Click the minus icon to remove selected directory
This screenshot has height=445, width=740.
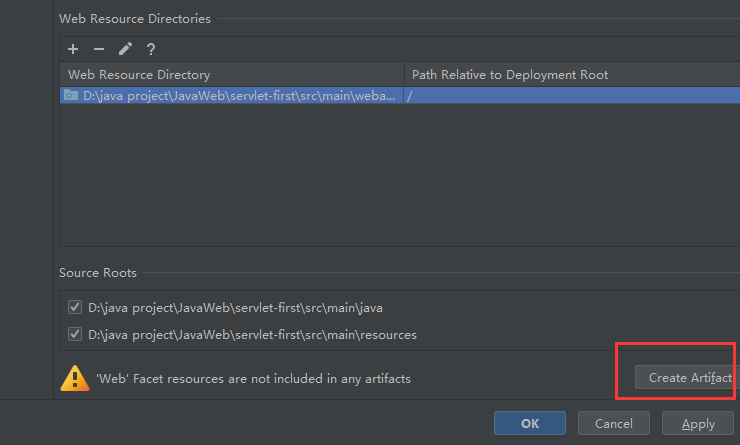point(98,49)
